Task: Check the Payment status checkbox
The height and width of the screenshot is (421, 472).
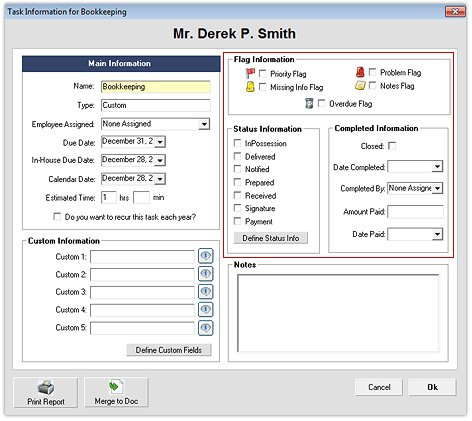Action: click(237, 221)
